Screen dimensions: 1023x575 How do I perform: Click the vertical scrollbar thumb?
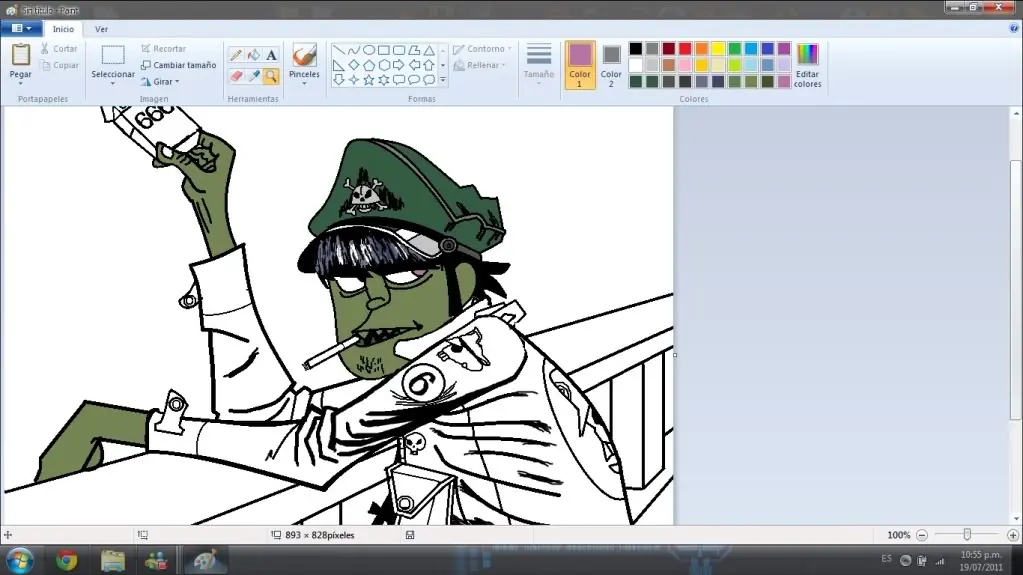tap(1016, 290)
